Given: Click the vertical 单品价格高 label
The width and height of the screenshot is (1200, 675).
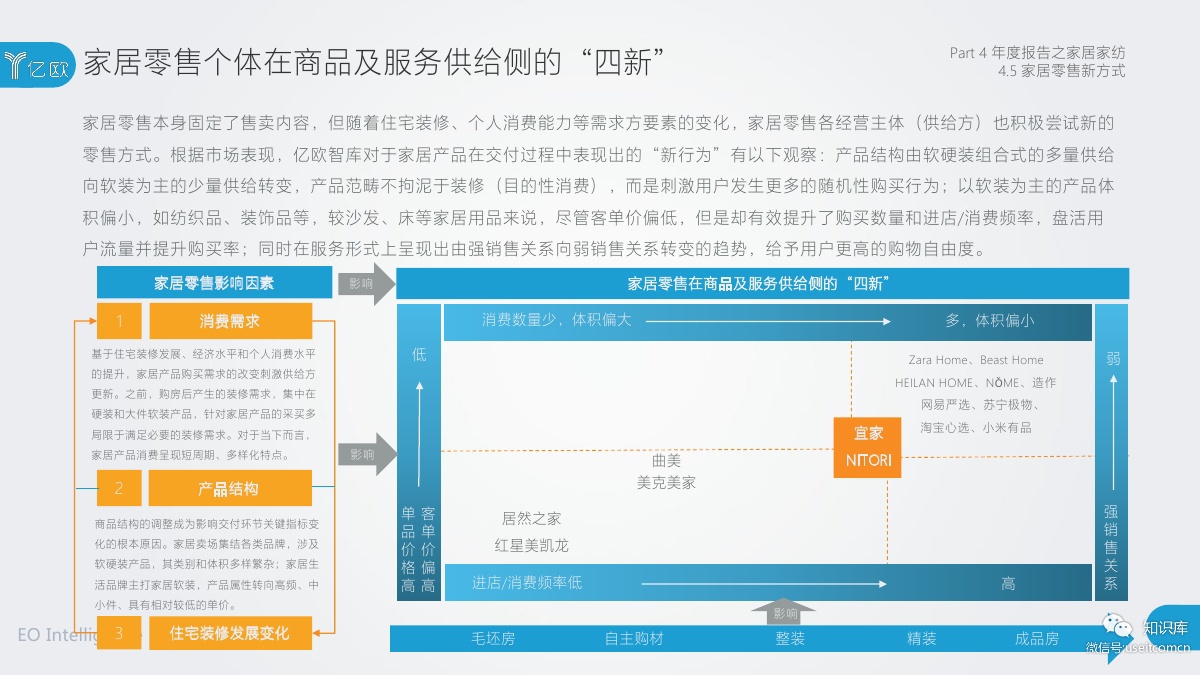Looking at the screenshot, I should point(408,549).
